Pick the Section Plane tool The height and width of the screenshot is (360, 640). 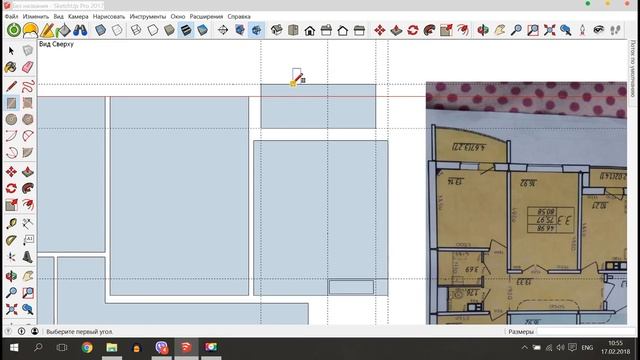(223, 30)
